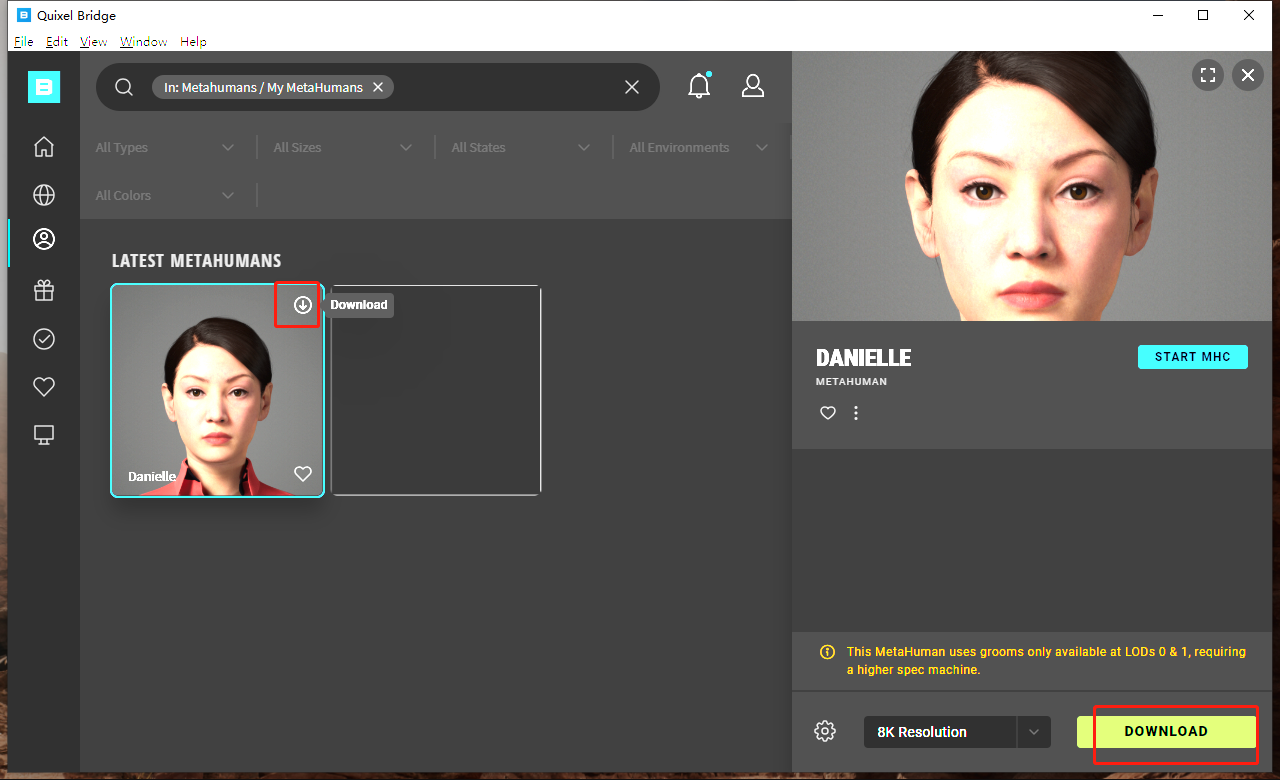Click the DANIELLE title text
The width and height of the screenshot is (1280, 780).
click(864, 358)
